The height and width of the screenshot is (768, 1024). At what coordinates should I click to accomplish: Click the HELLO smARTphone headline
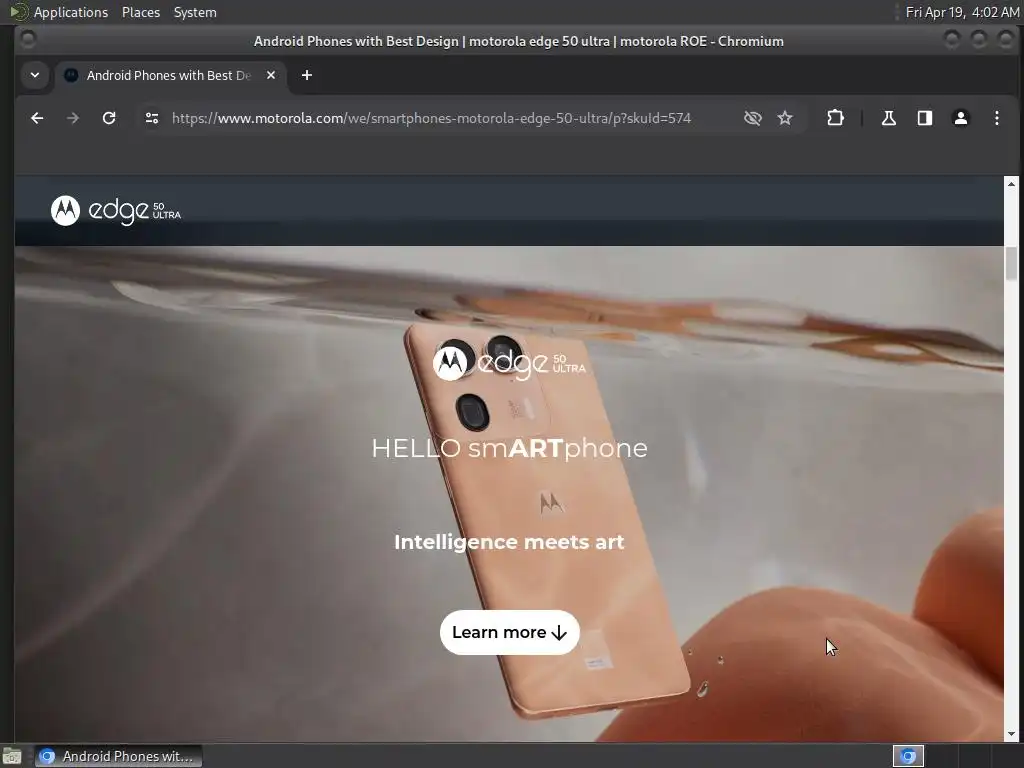click(509, 448)
